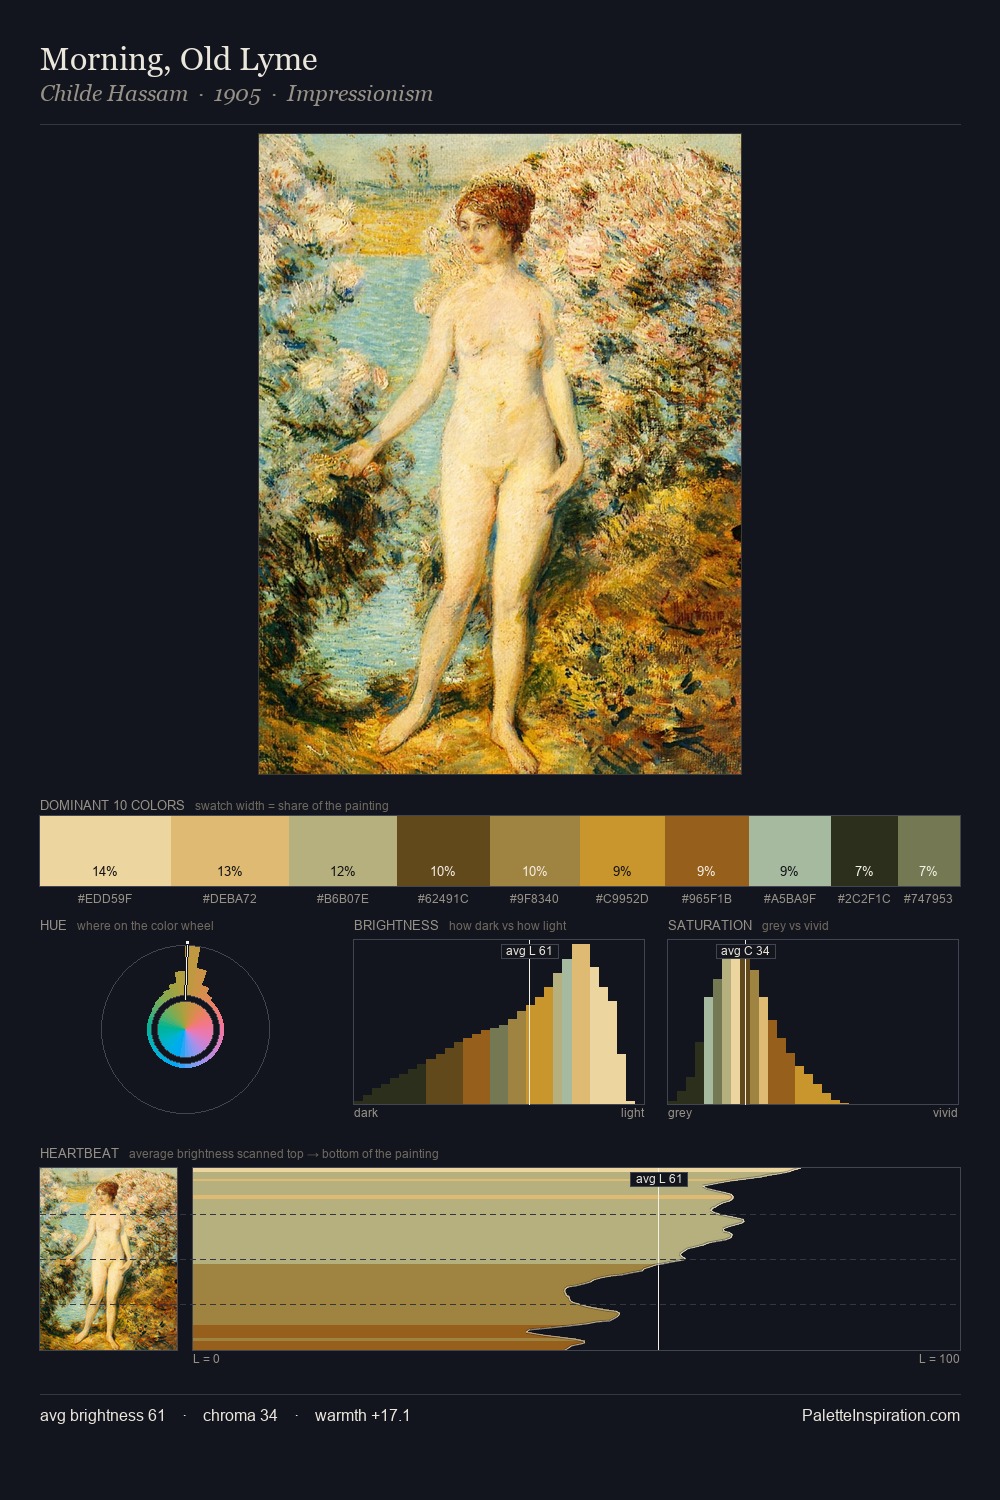Click the BRIGHTNESS section heading
The width and height of the screenshot is (1000, 1500).
(396, 925)
